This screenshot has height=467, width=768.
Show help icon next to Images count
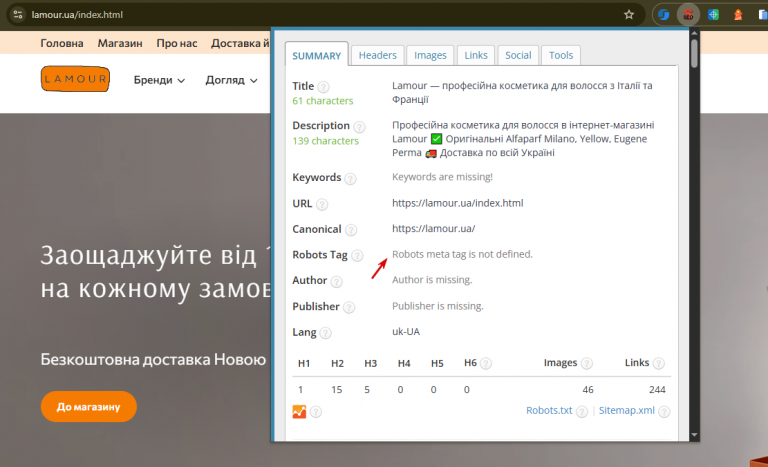coord(587,363)
